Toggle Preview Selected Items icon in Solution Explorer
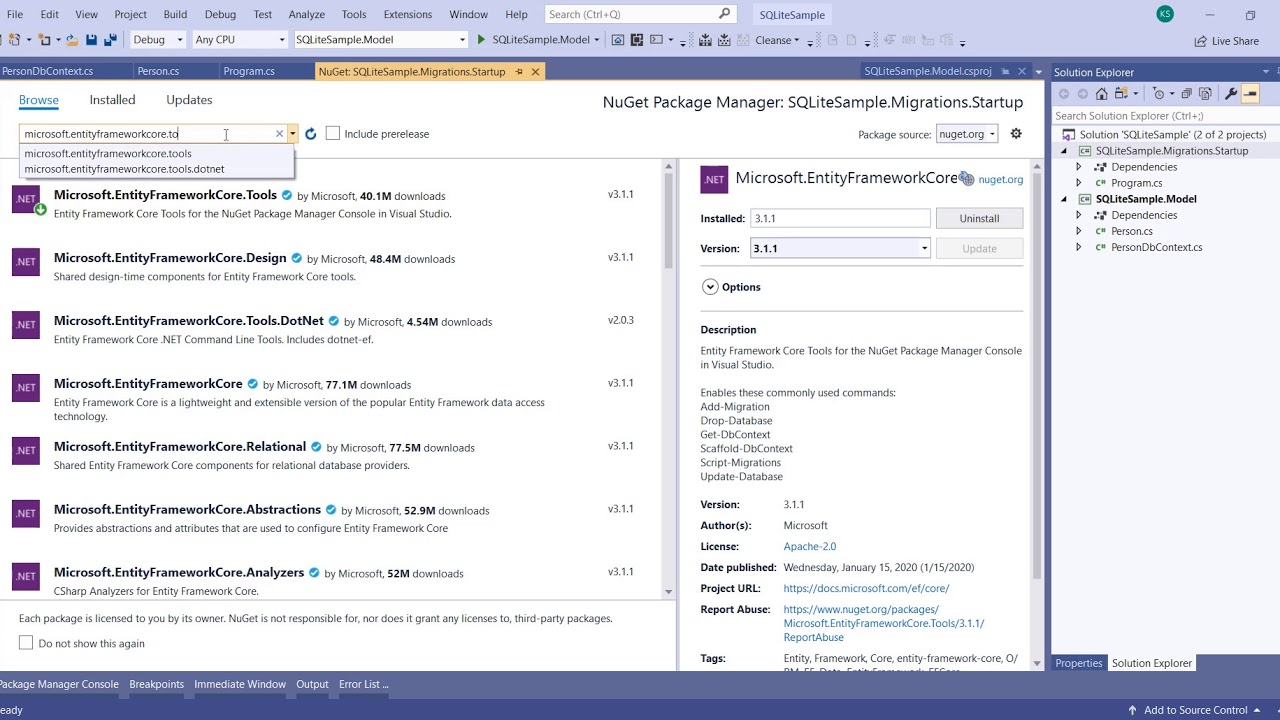 [1250, 94]
